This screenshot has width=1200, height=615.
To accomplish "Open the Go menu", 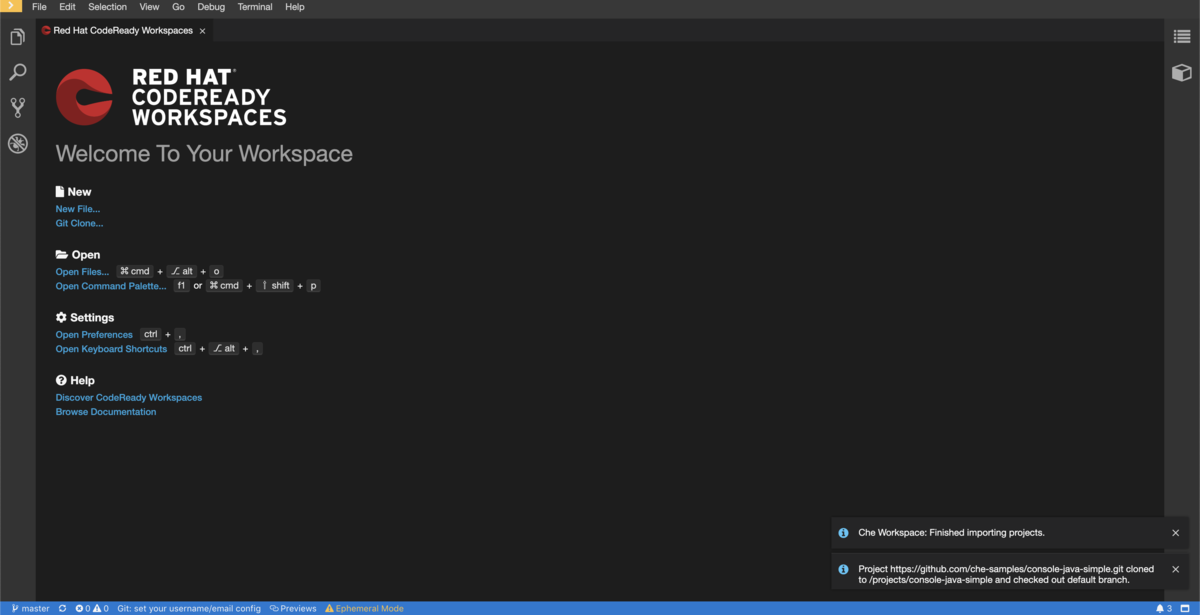I will point(178,7).
